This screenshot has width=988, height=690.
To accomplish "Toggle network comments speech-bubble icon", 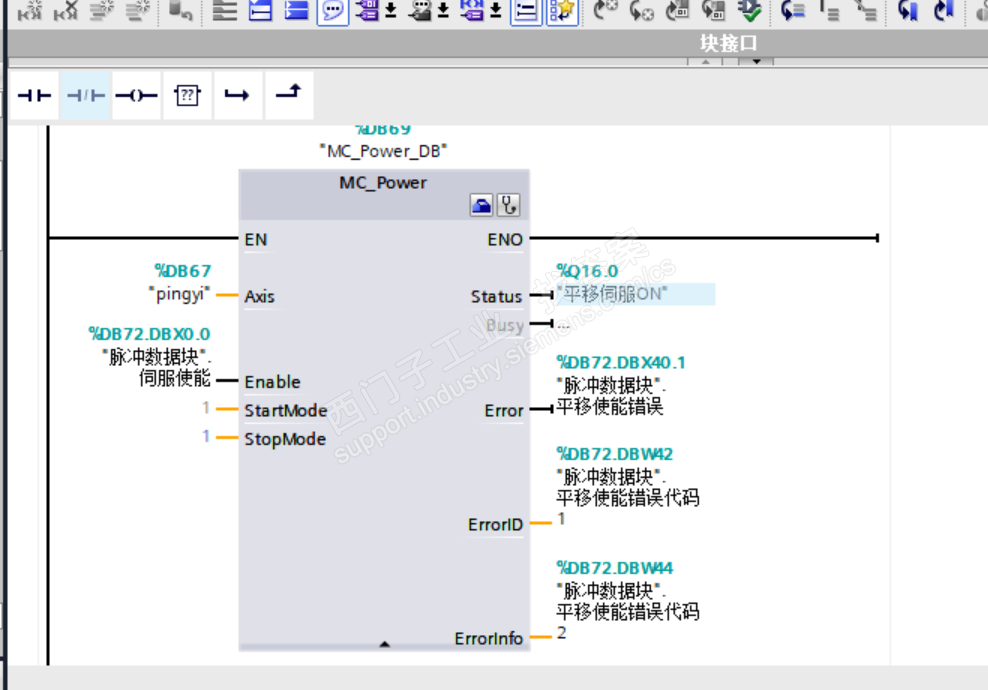I will click(333, 11).
